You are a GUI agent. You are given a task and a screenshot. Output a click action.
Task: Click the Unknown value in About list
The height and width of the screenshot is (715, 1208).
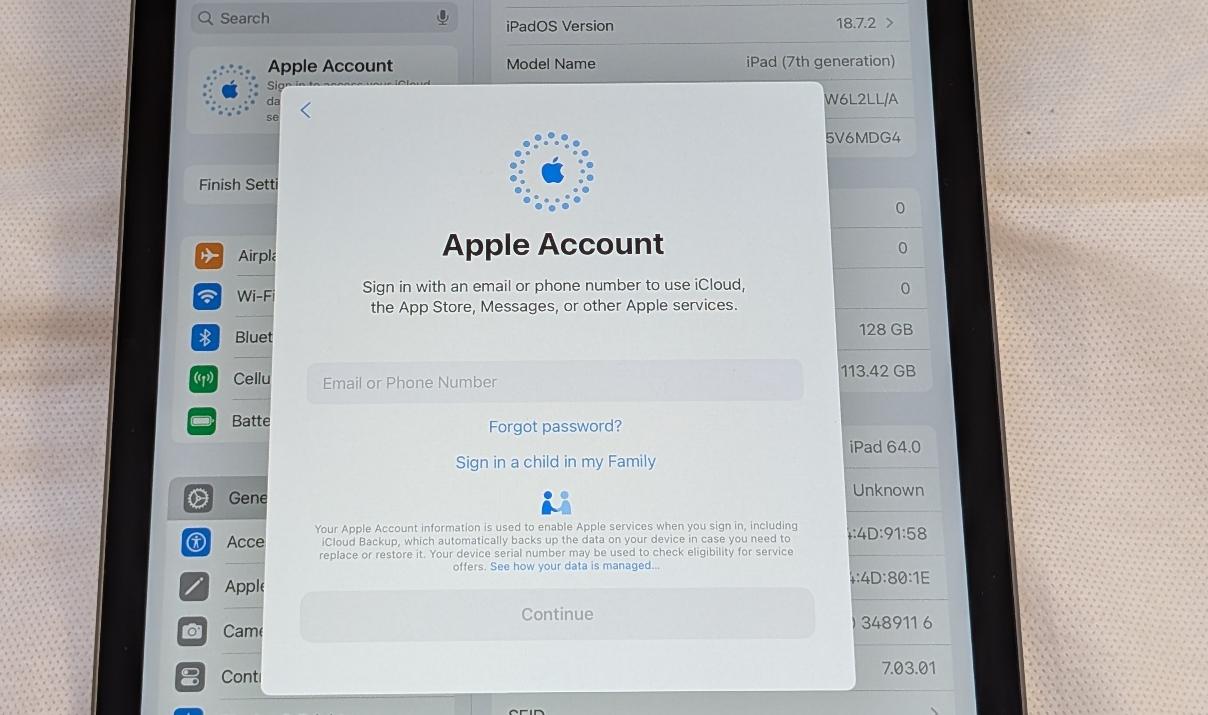click(x=888, y=490)
